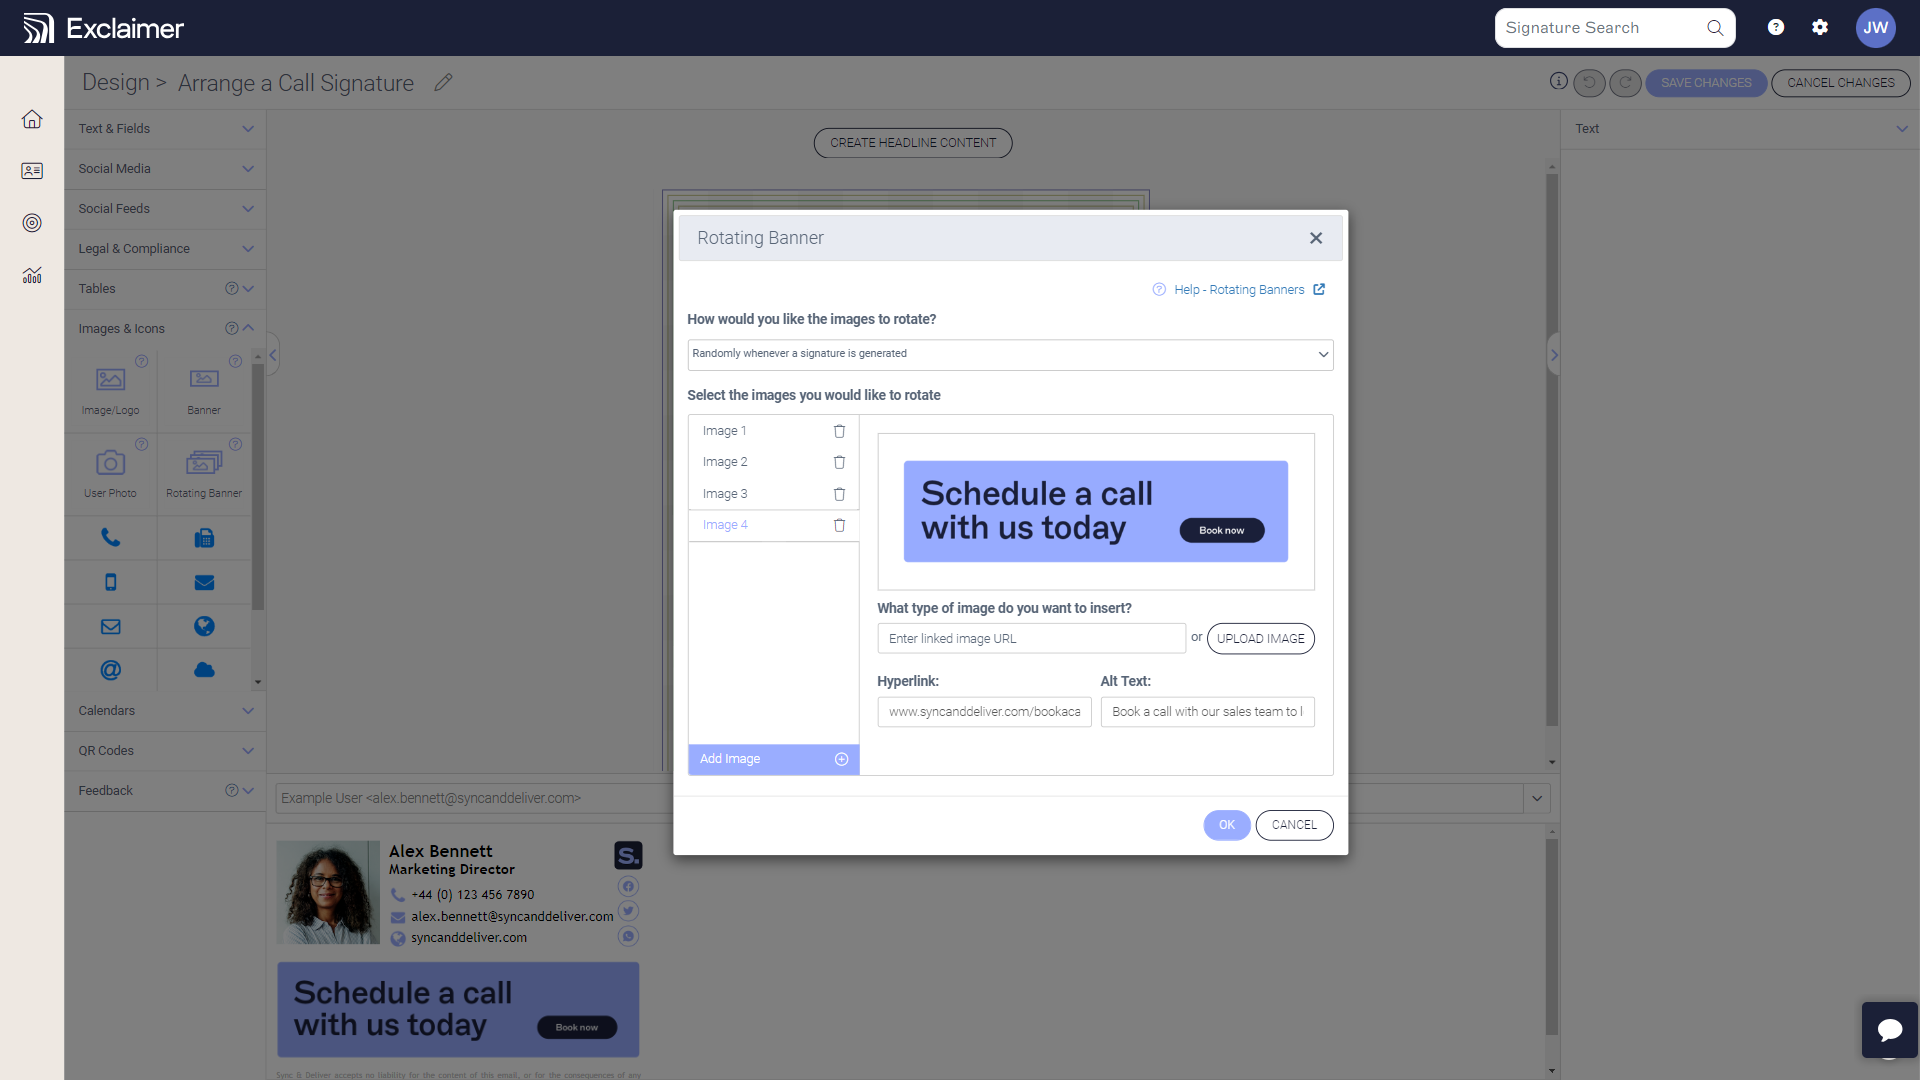Insert a Banner element
The height and width of the screenshot is (1080, 1920).
[x=204, y=388]
